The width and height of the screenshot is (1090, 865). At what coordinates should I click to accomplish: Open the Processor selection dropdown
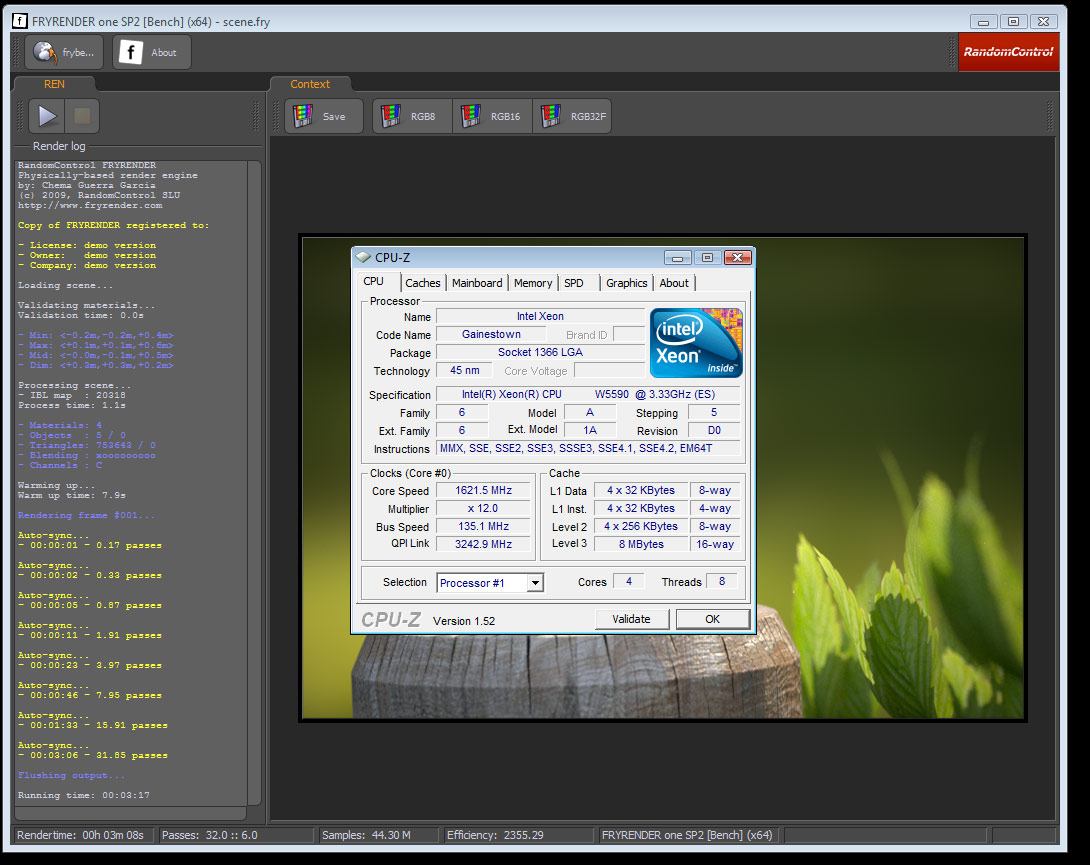click(x=535, y=583)
